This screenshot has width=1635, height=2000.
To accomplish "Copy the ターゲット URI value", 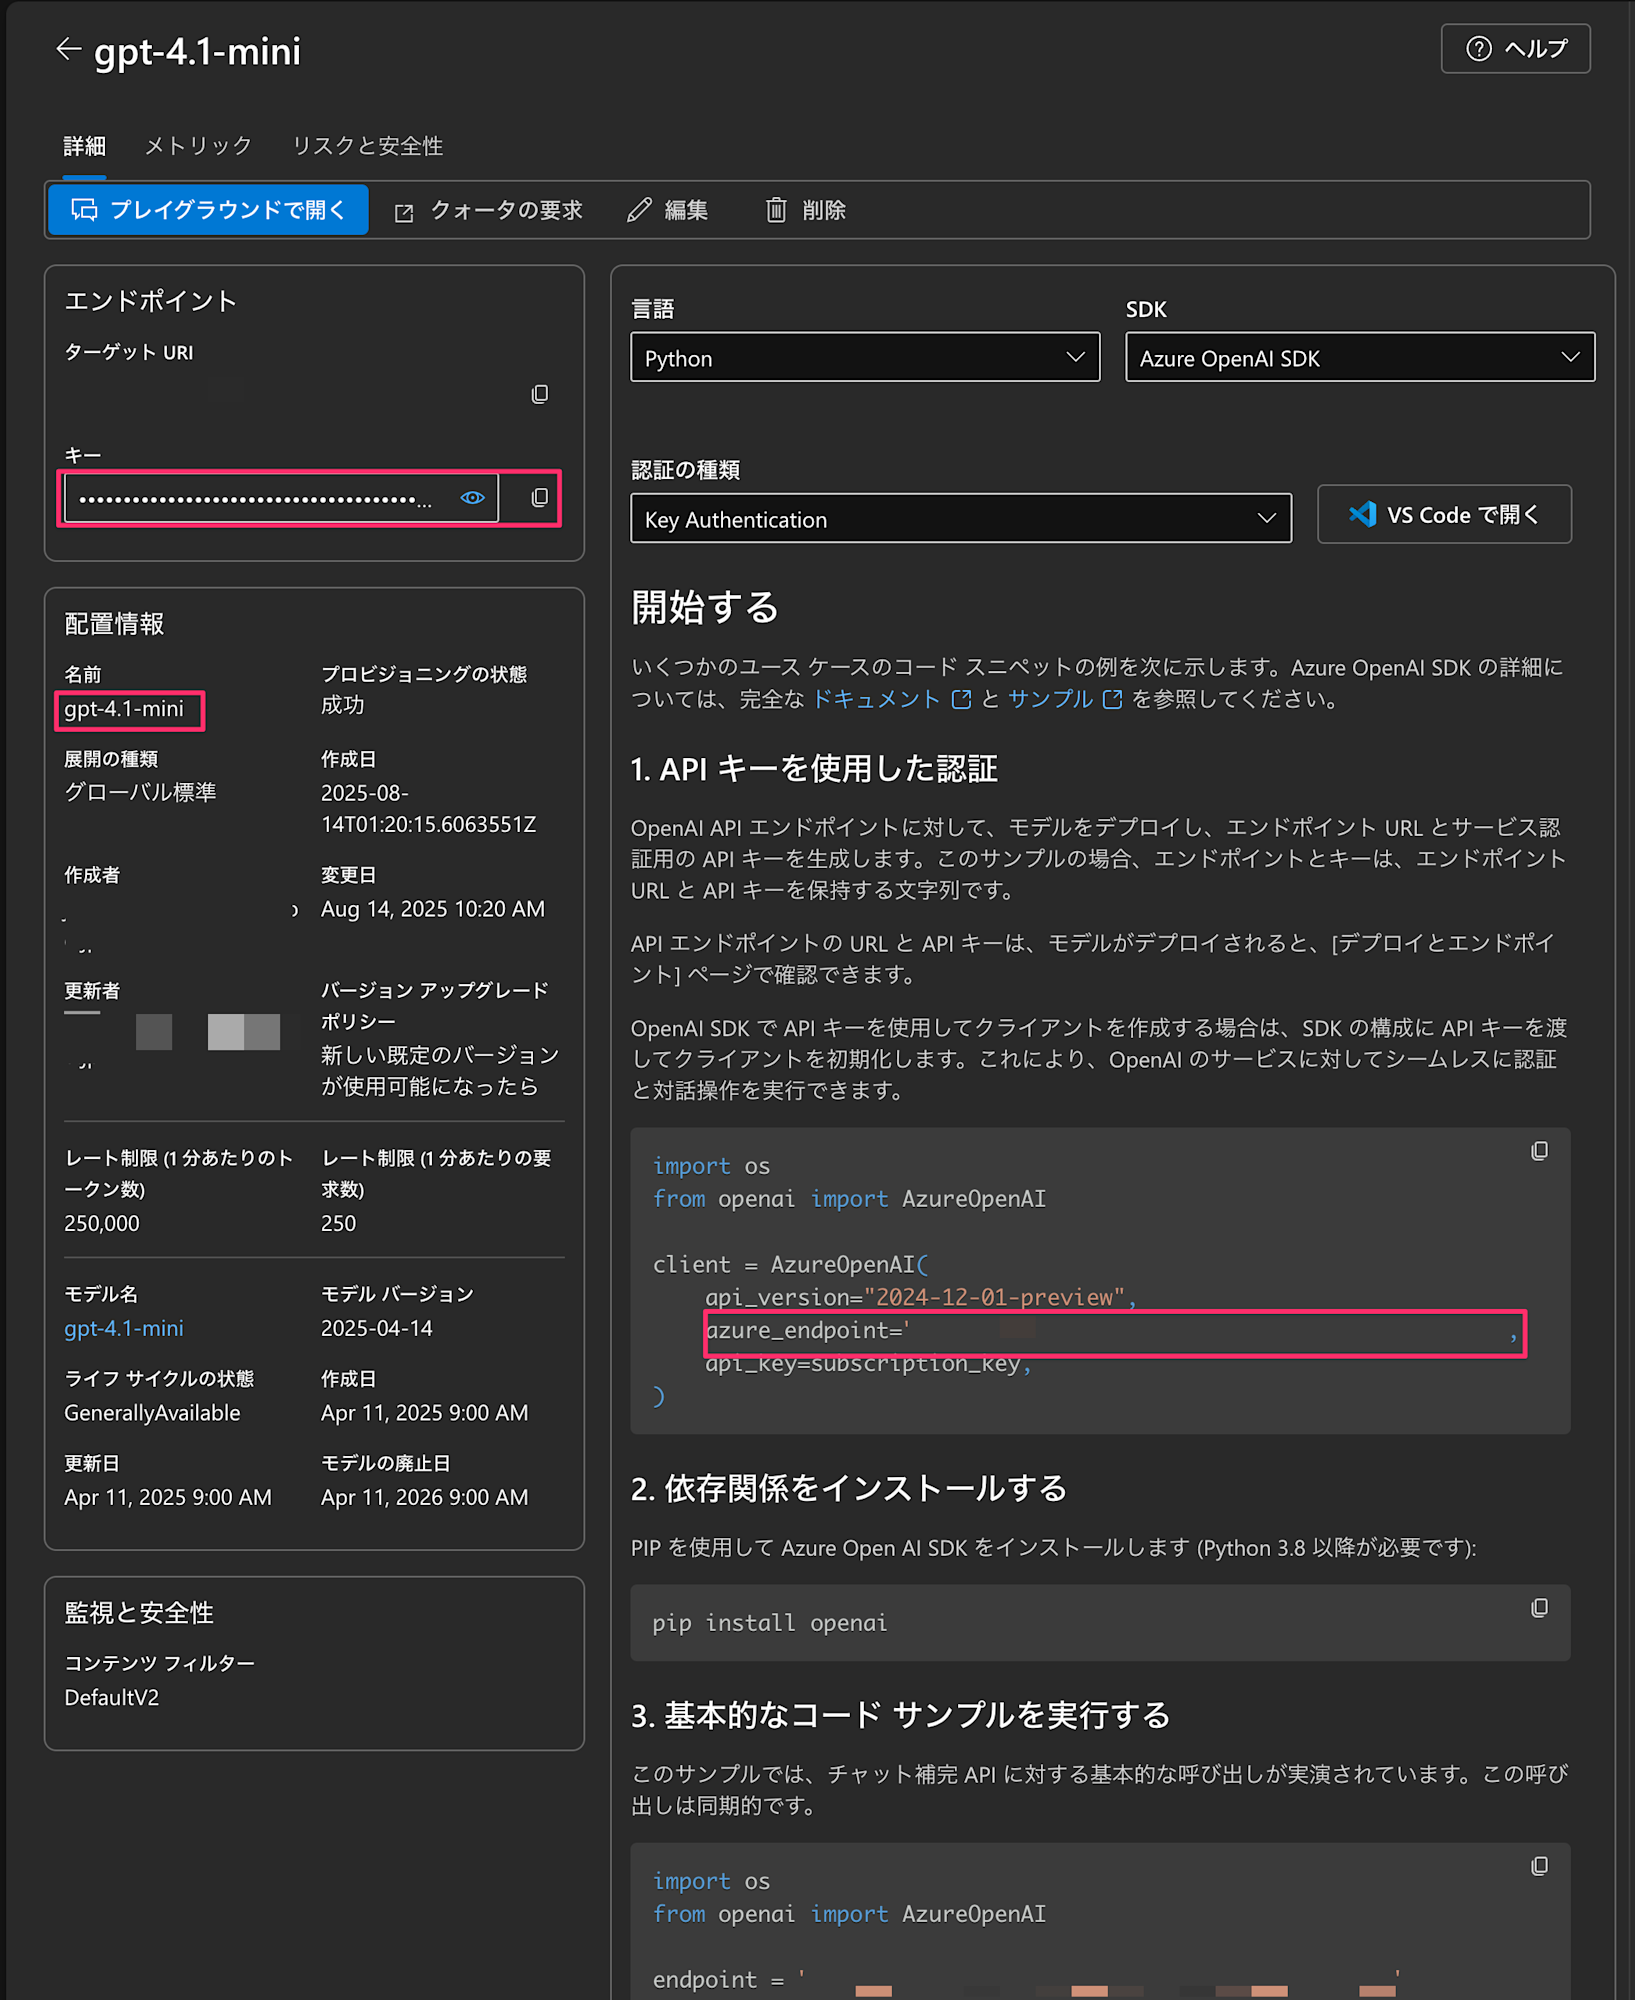I will [x=540, y=394].
